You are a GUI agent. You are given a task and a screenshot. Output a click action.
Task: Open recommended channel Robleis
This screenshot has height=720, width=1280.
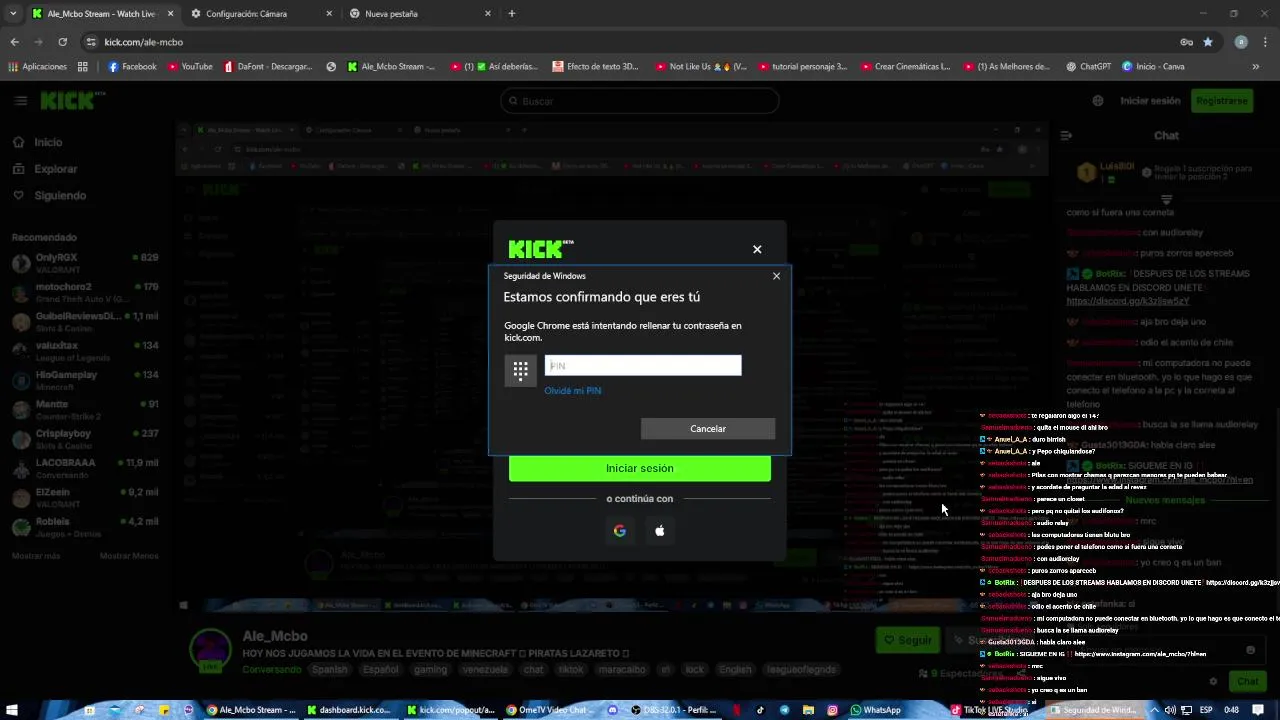tap(85, 527)
